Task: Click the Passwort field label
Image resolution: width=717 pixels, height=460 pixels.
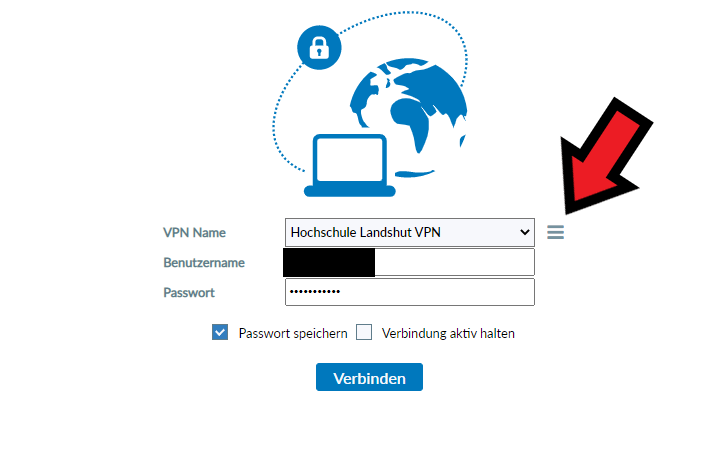Action: pyautogui.click(x=189, y=293)
